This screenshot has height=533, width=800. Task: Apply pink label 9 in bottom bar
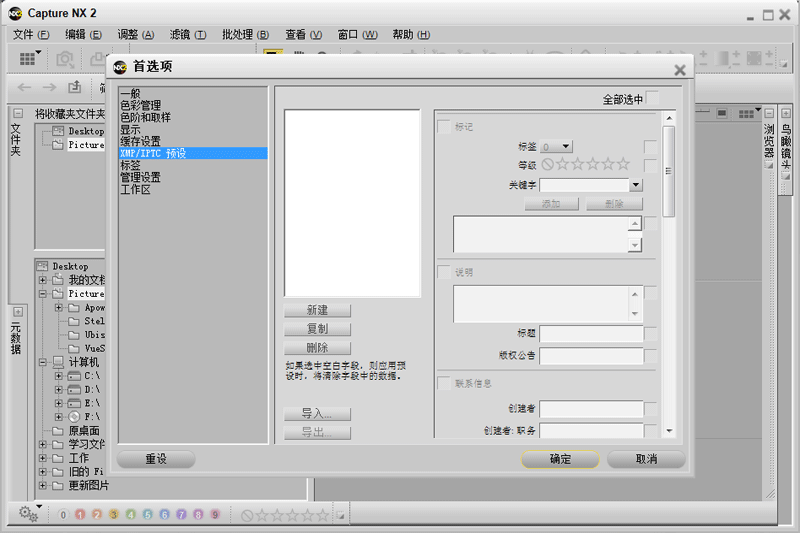coord(215,515)
